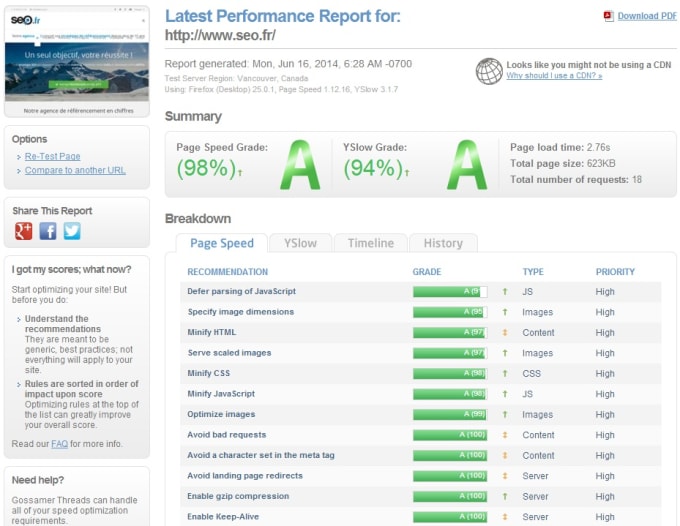Click the YSlow score (94%)
The height and width of the screenshot is (526, 680).
click(373, 168)
